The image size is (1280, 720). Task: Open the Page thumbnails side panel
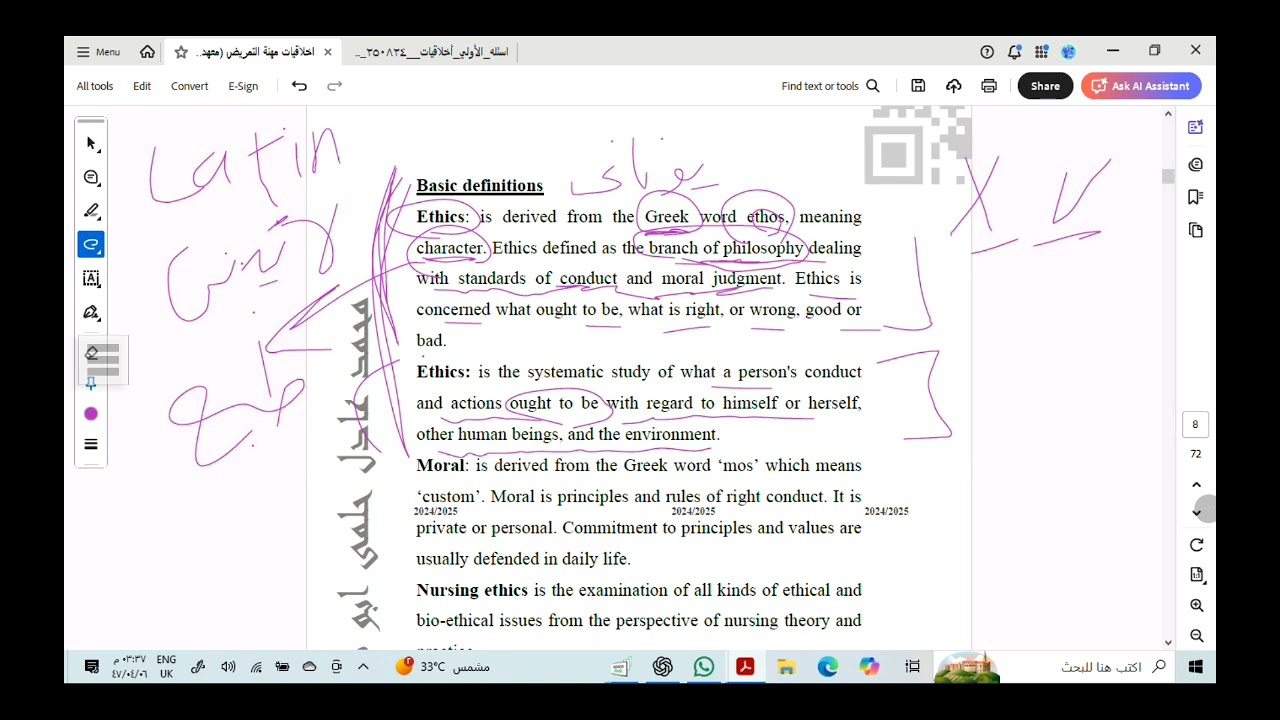click(1195, 230)
